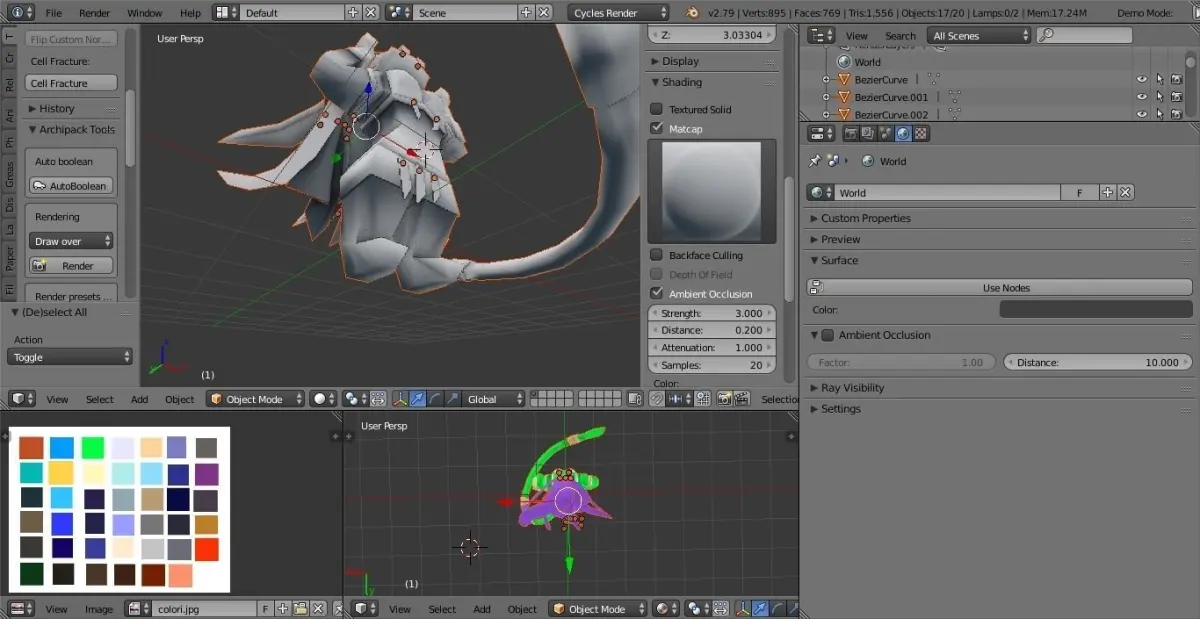1200x619 pixels.
Task: Delete the Default screen layout
Action: click(371, 13)
